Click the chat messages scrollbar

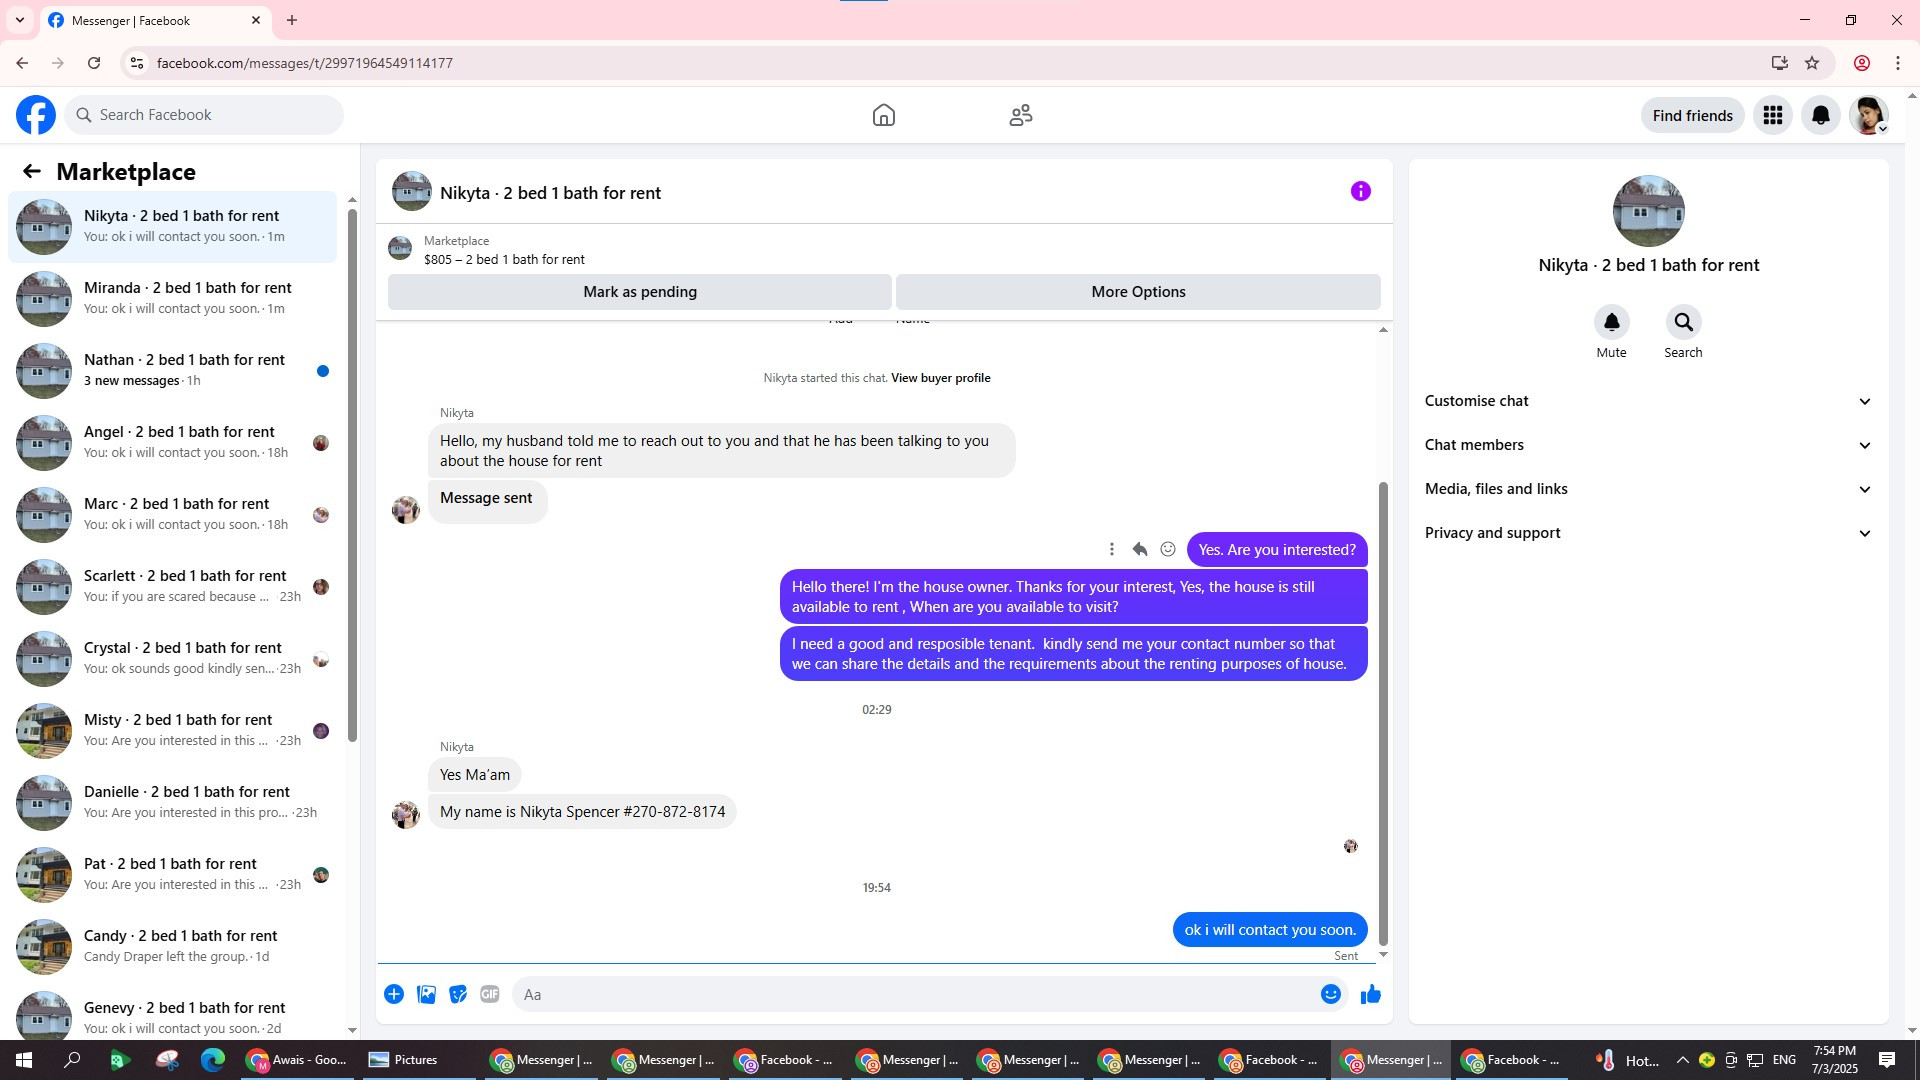(1383, 712)
